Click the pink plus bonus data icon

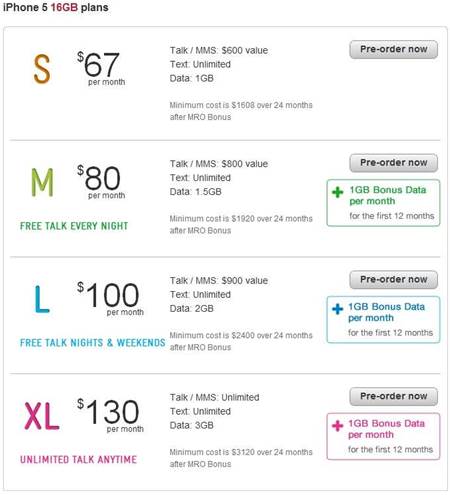click(x=337, y=425)
